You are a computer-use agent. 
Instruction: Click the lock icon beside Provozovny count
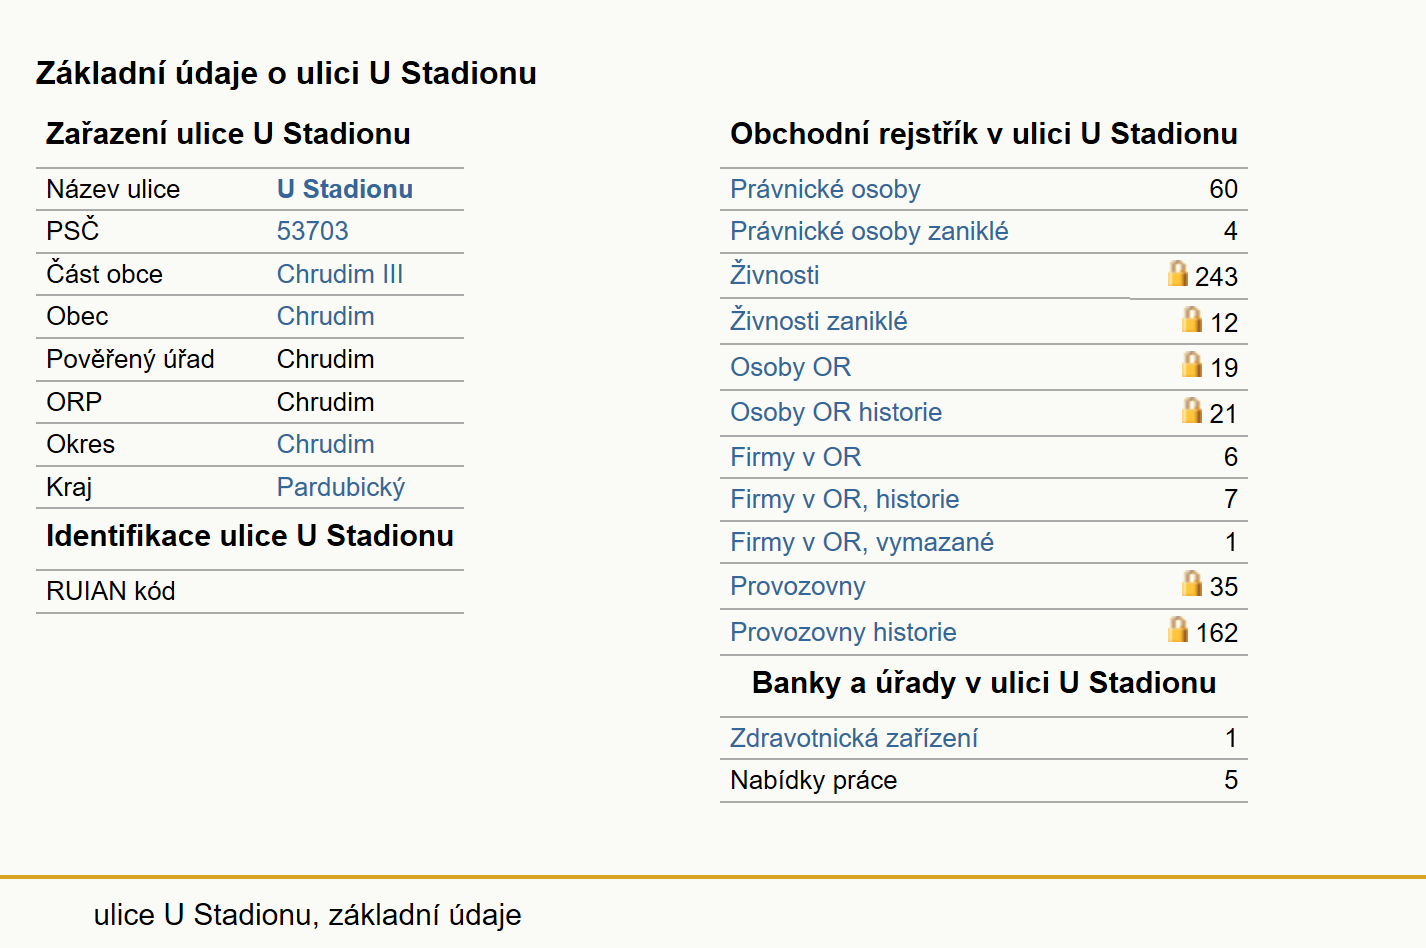click(1192, 583)
